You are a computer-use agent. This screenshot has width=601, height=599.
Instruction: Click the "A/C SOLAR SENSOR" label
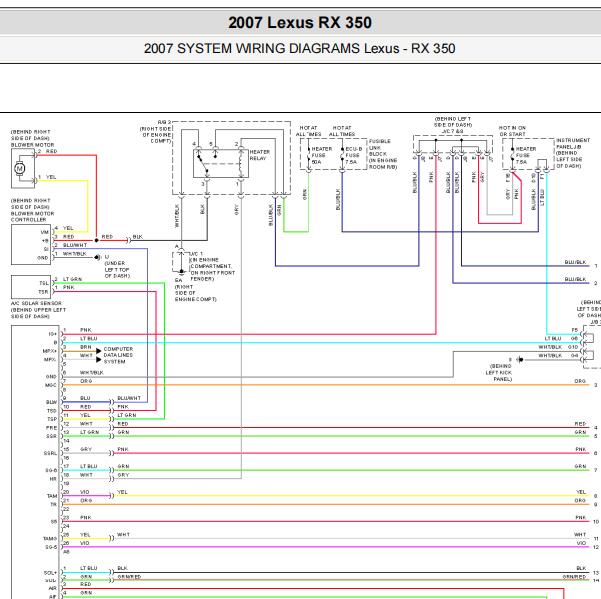36,303
